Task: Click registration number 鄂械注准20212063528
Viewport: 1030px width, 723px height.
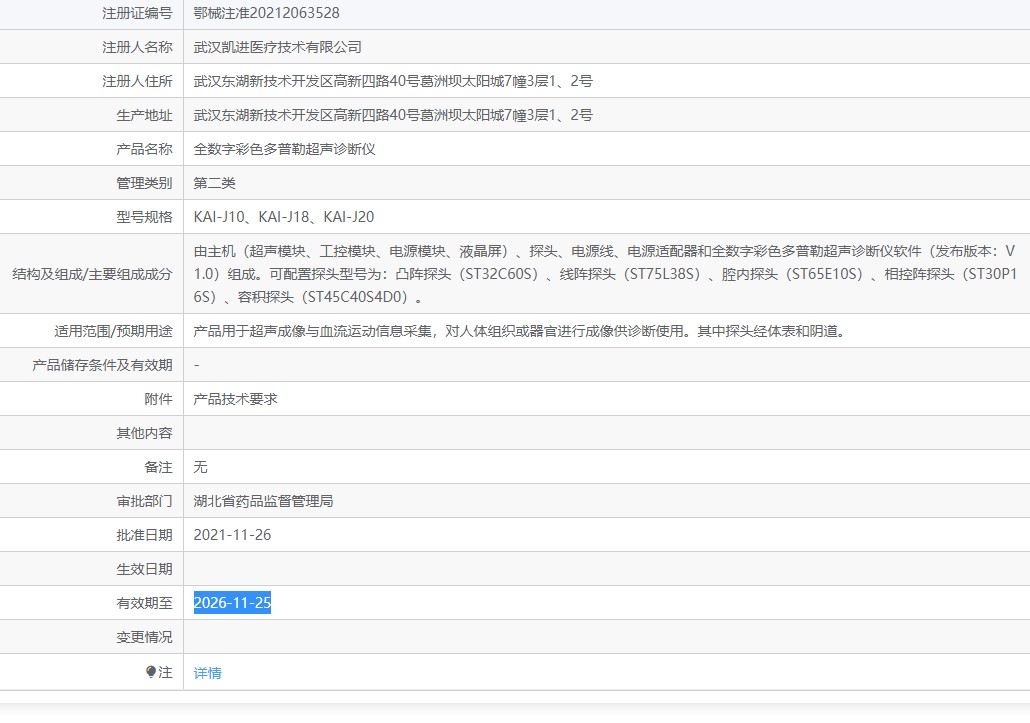Action: (267, 13)
